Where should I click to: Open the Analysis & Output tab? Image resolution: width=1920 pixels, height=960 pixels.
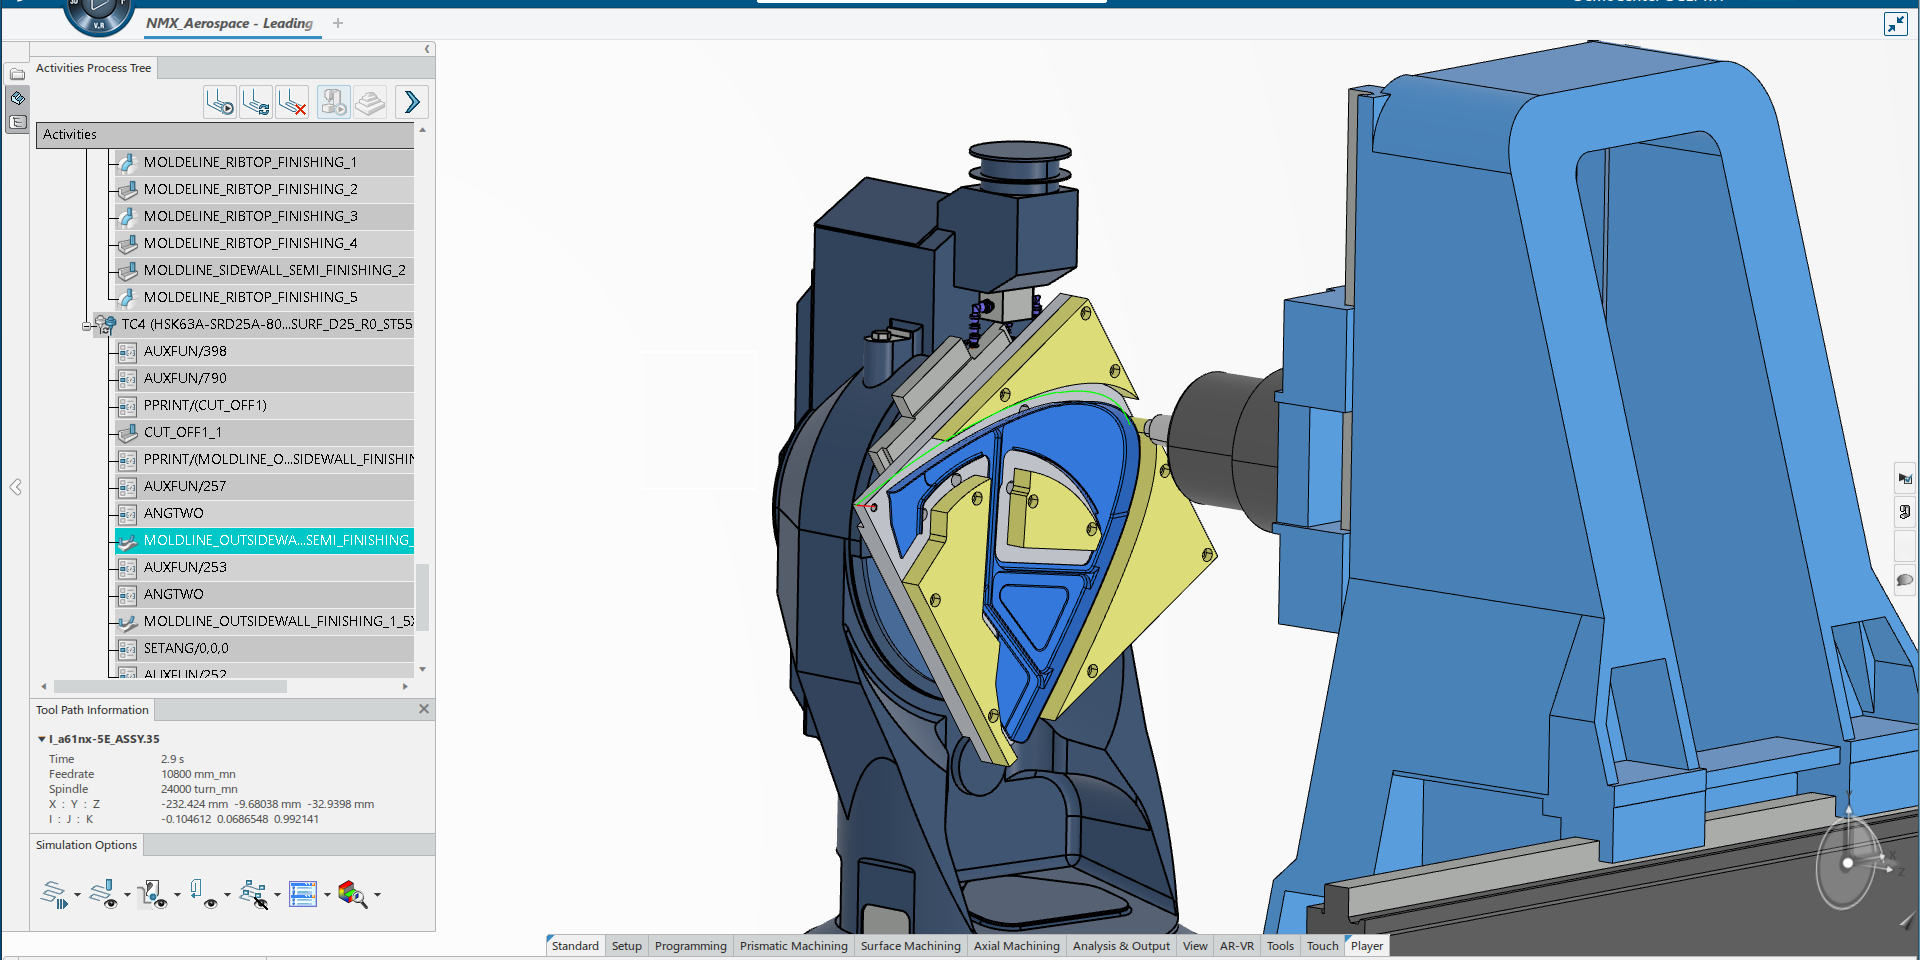pos(1120,946)
